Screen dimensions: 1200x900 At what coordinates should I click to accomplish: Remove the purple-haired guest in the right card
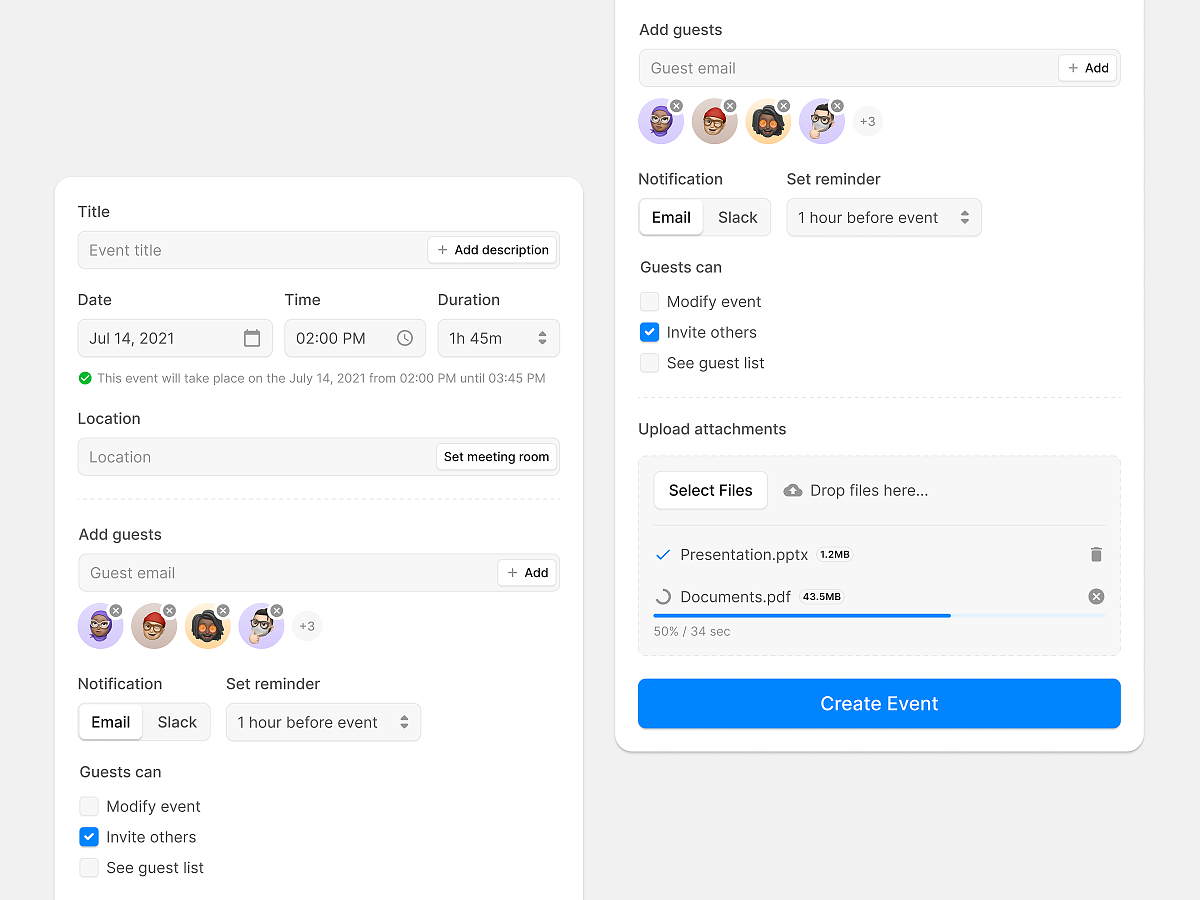[x=677, y=106]
